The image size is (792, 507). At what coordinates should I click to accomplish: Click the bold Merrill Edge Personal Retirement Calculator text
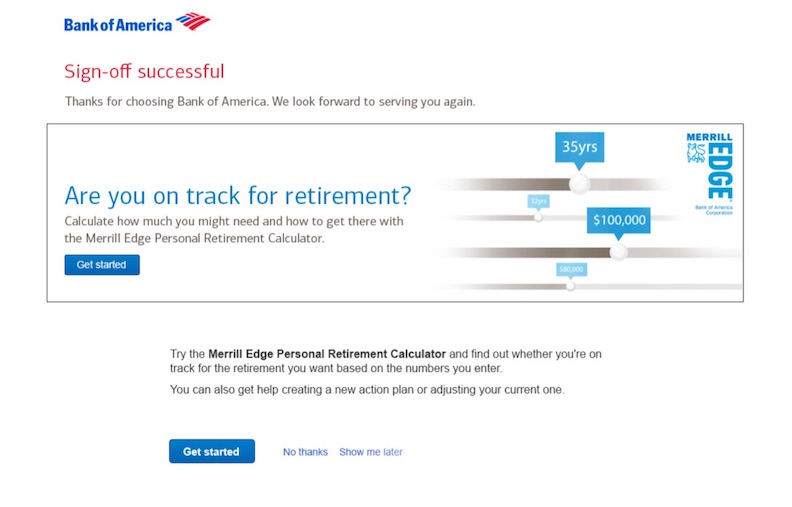coord(327,354)
